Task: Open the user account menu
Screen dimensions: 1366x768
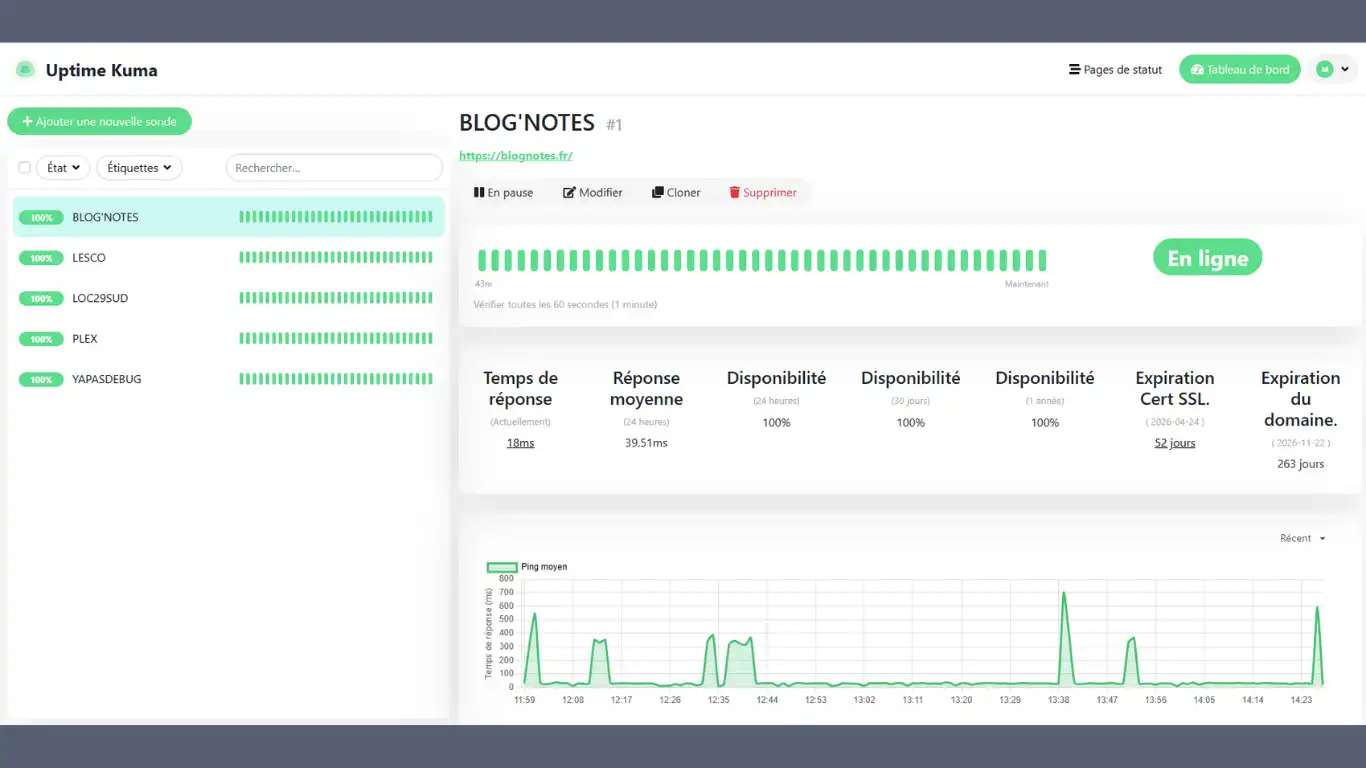Action: coord(1334,69)
